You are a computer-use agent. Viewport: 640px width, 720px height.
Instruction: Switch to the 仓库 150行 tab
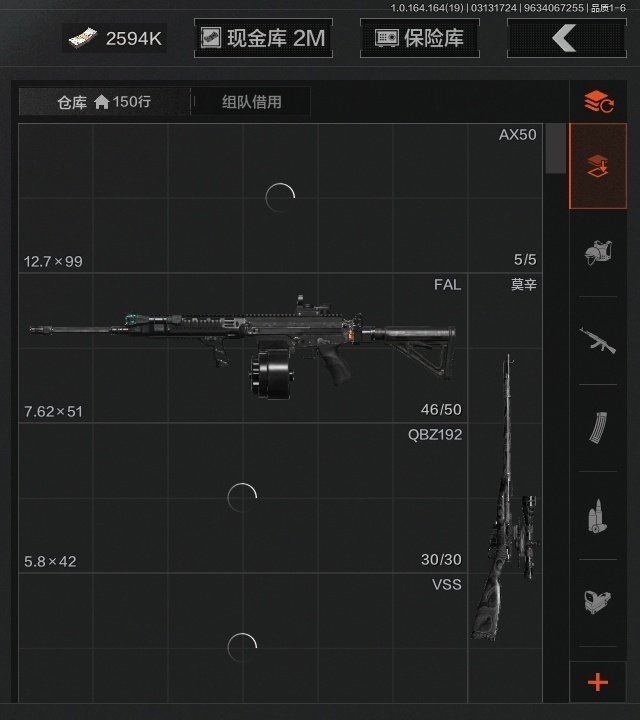[x=104, y=101]
